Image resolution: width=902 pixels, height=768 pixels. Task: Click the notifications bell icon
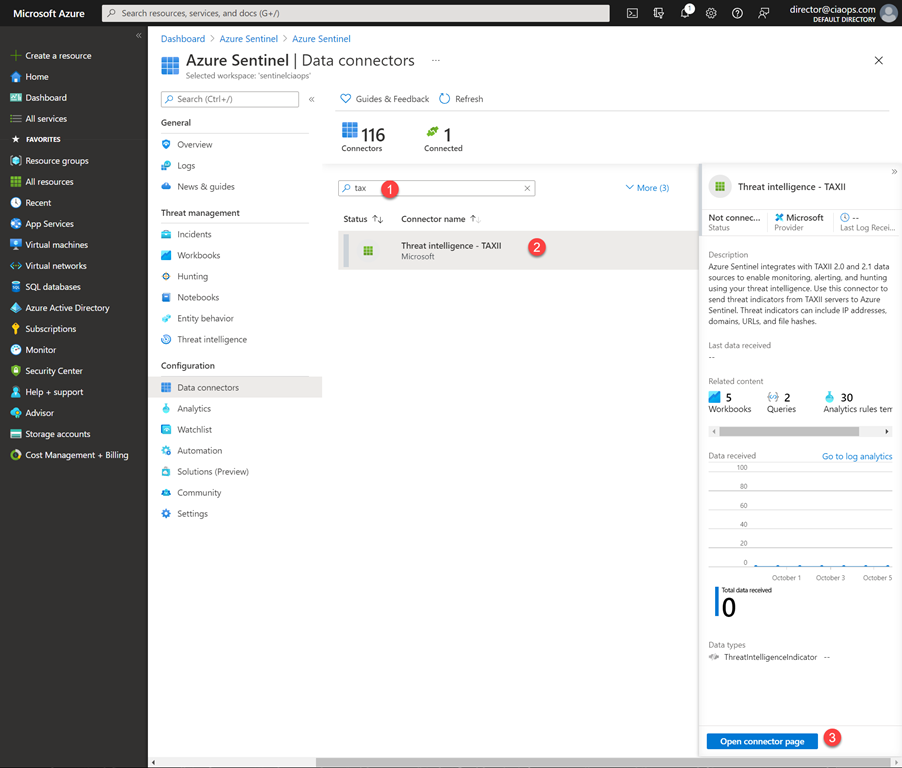point(685,13)
